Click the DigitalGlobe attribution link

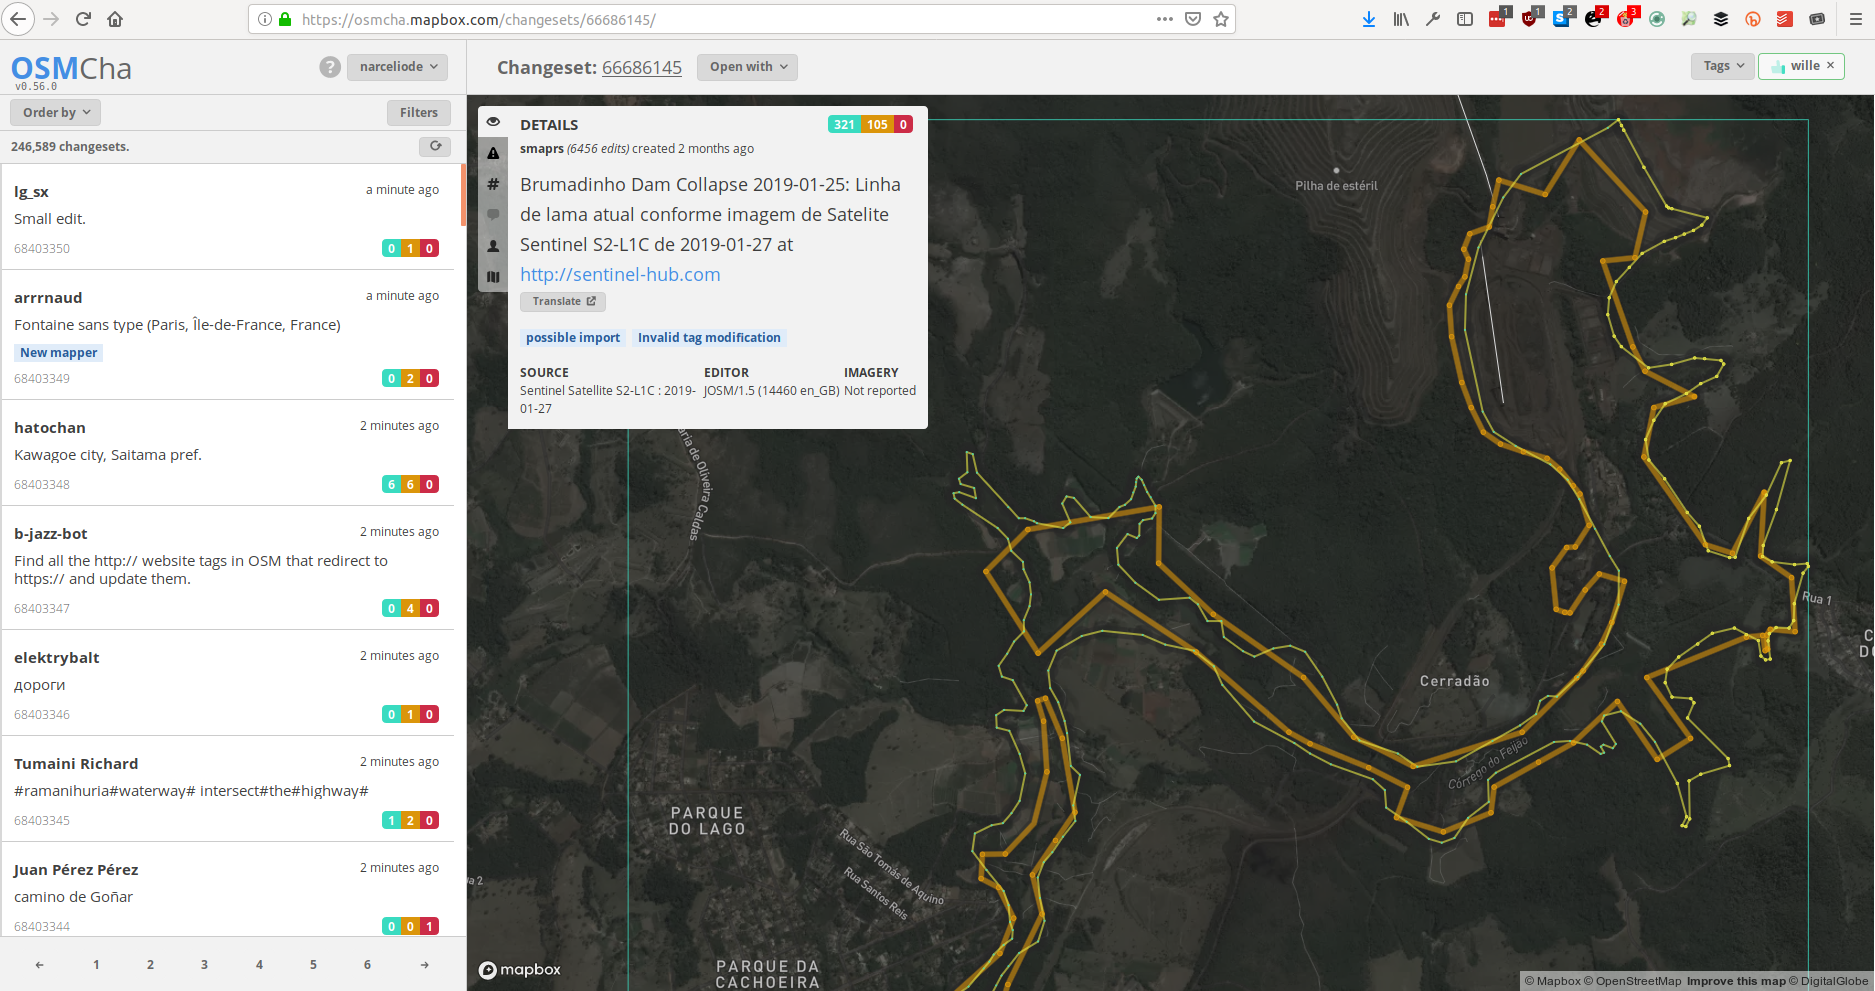1829,981
